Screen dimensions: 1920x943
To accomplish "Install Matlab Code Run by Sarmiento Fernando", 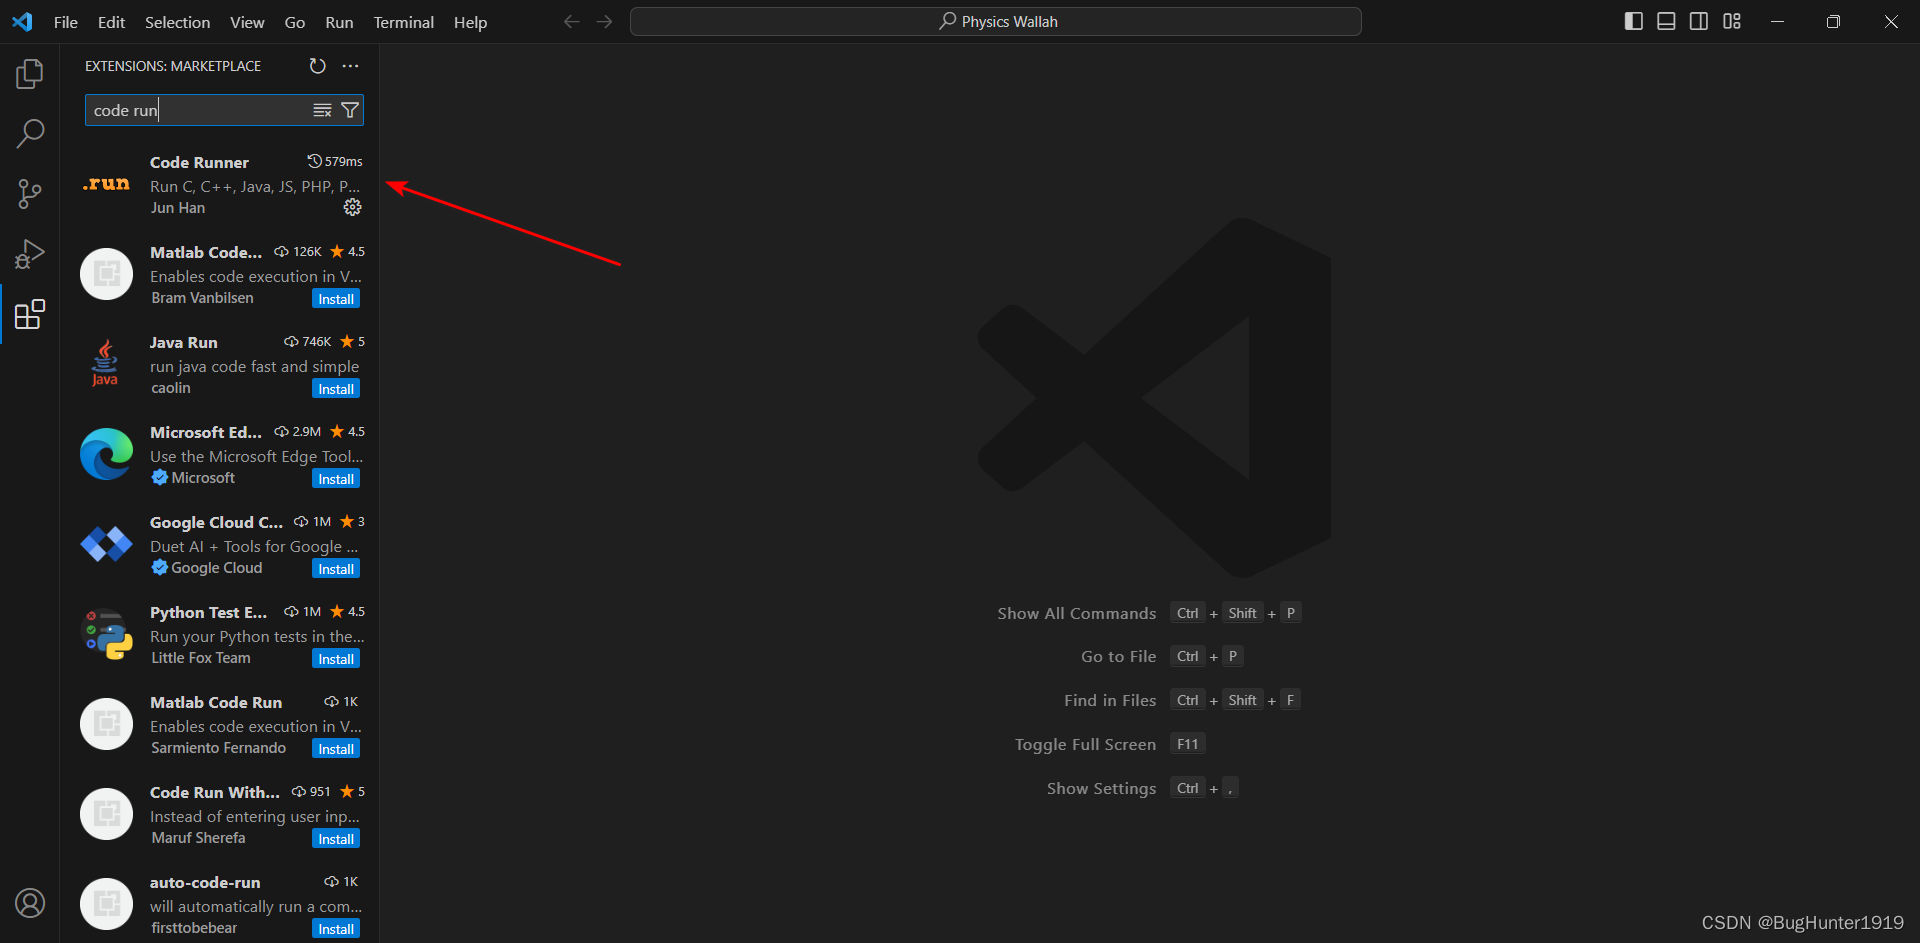I will pyautogui.click(x=336, y=749).
